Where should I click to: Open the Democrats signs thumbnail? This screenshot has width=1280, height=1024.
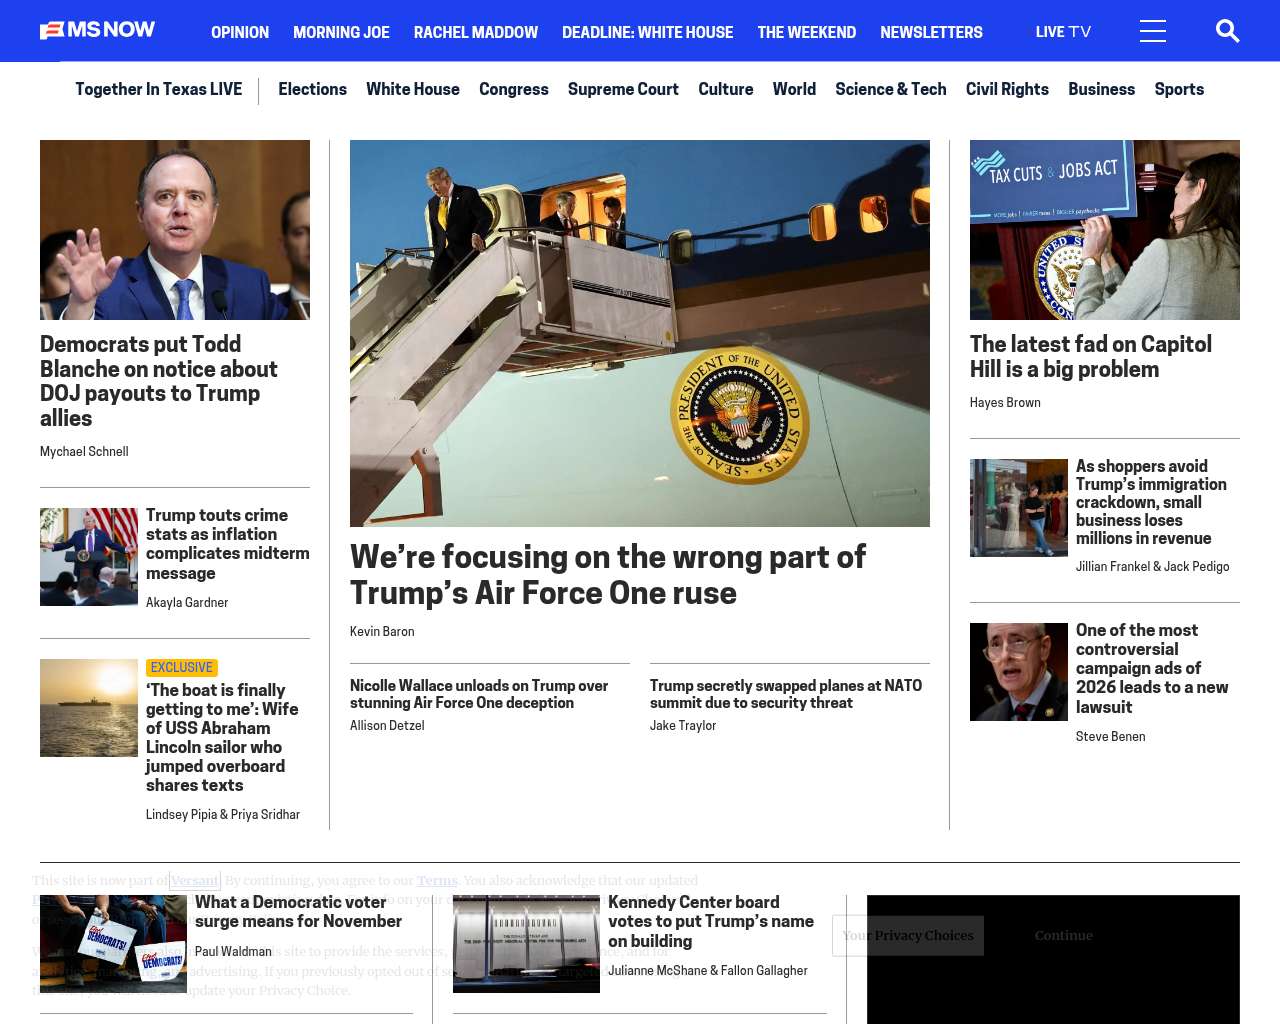click(113, 944)
